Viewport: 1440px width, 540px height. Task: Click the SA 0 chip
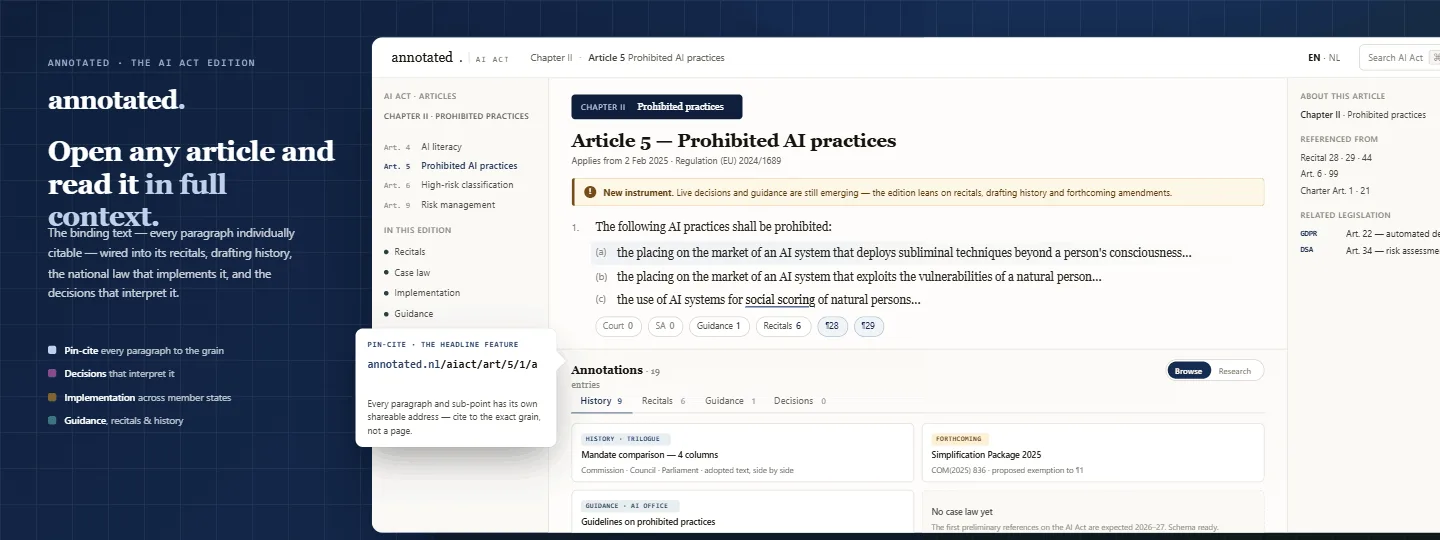(x=665, y=326)
